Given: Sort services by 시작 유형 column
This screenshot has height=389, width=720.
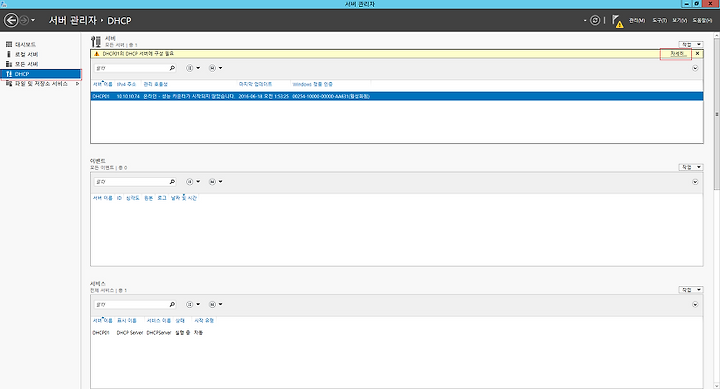Looking at the screenshot, I should click(204, 321).
